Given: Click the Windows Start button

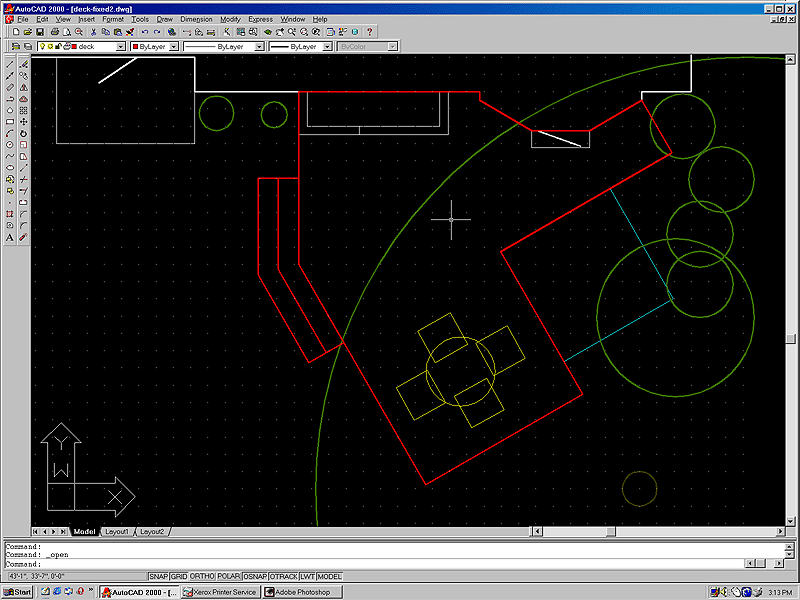Looking at the screenshot, I should tap(18, 592).
